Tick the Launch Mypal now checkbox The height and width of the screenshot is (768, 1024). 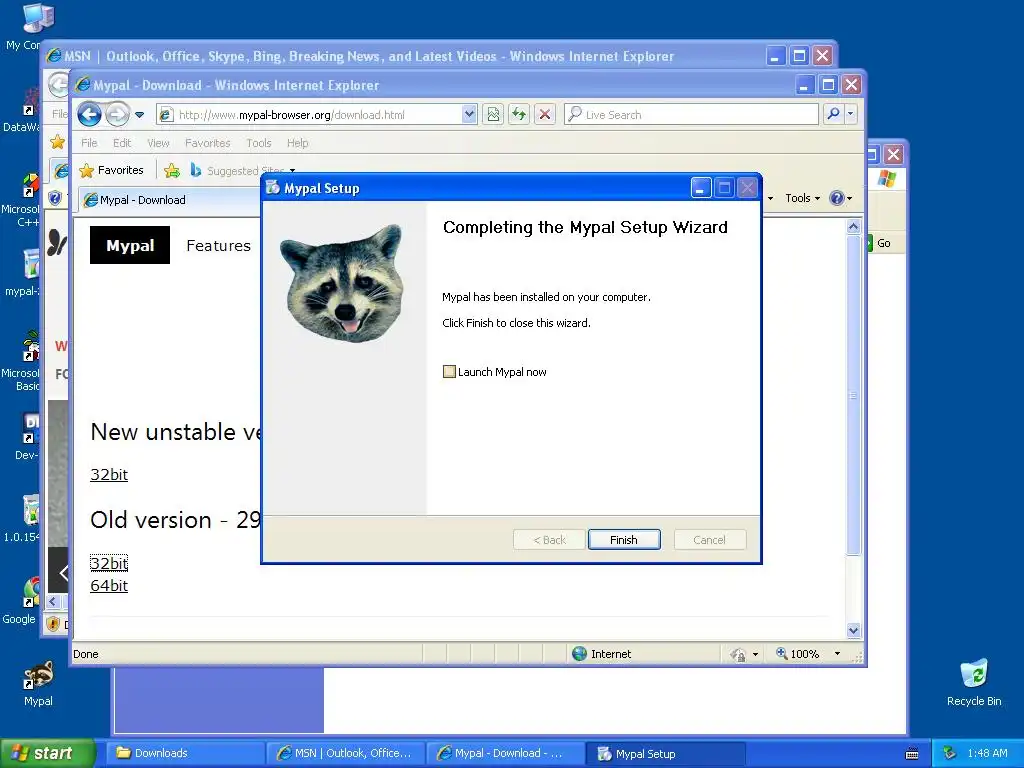tap(449, 372)
